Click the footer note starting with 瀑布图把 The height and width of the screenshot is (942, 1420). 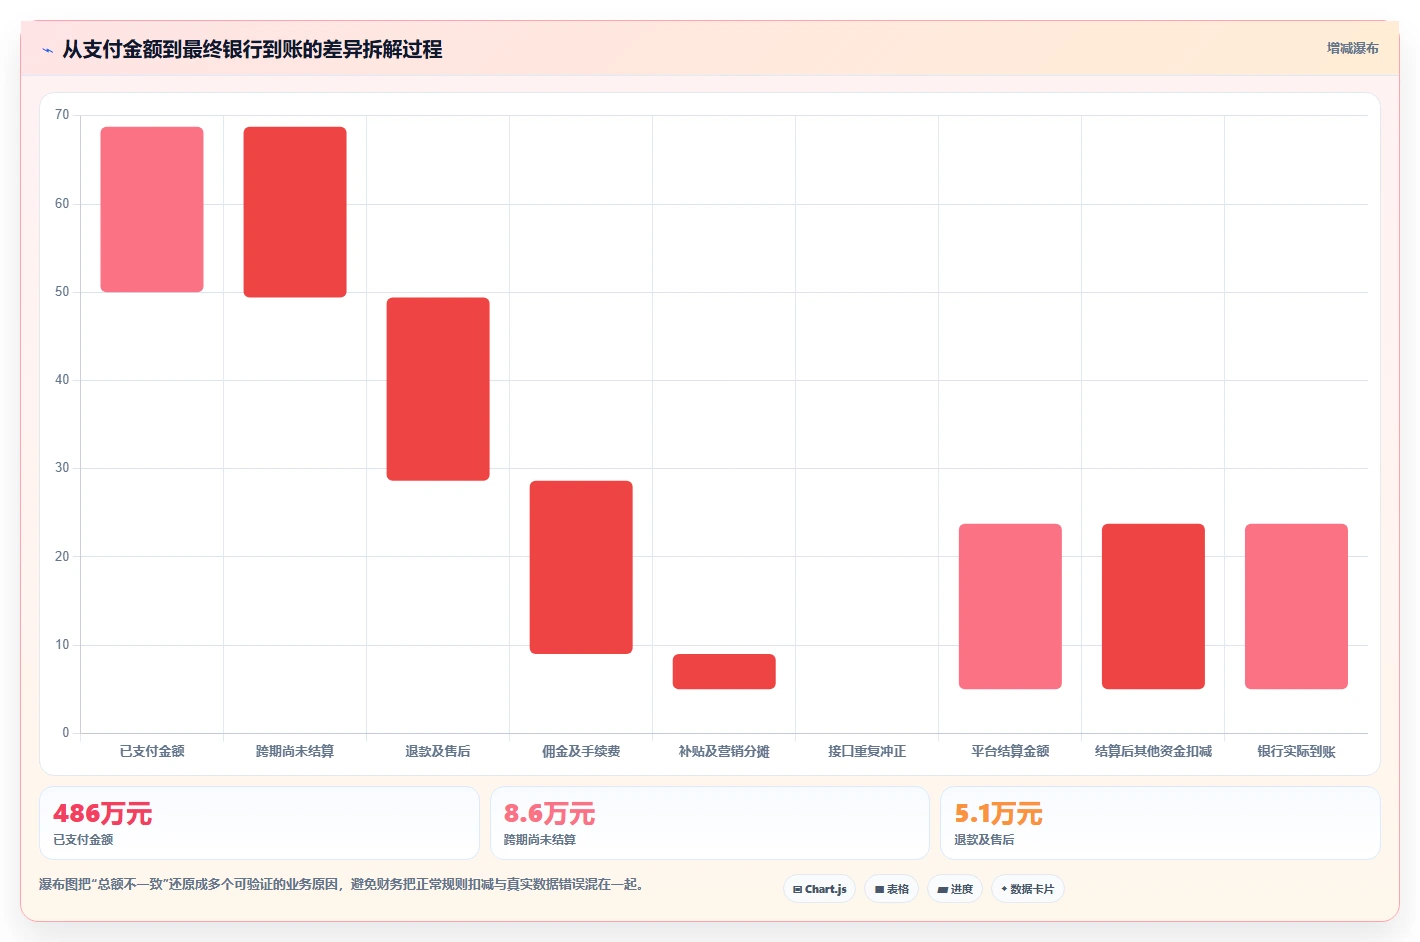pyautogui.click(x=344, y=884)
